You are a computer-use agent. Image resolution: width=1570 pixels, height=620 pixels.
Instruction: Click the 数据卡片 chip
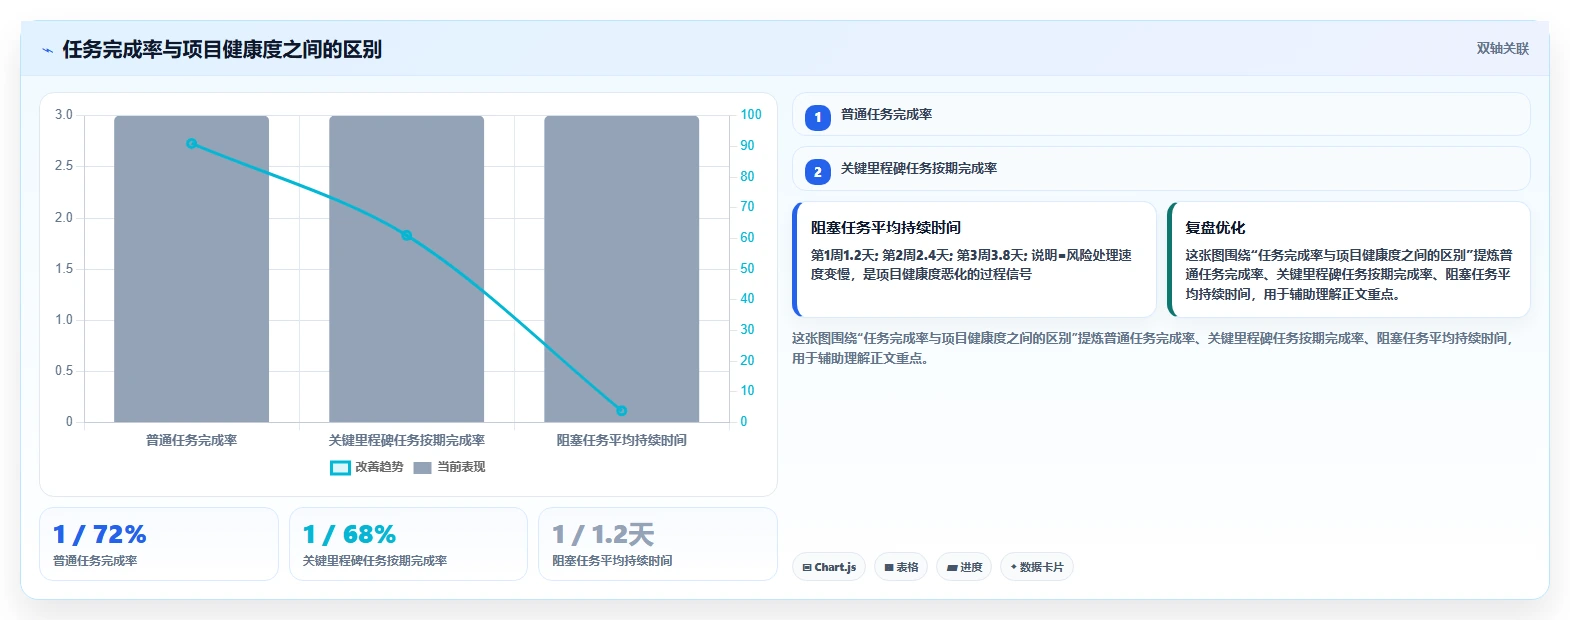point(1037,567)
